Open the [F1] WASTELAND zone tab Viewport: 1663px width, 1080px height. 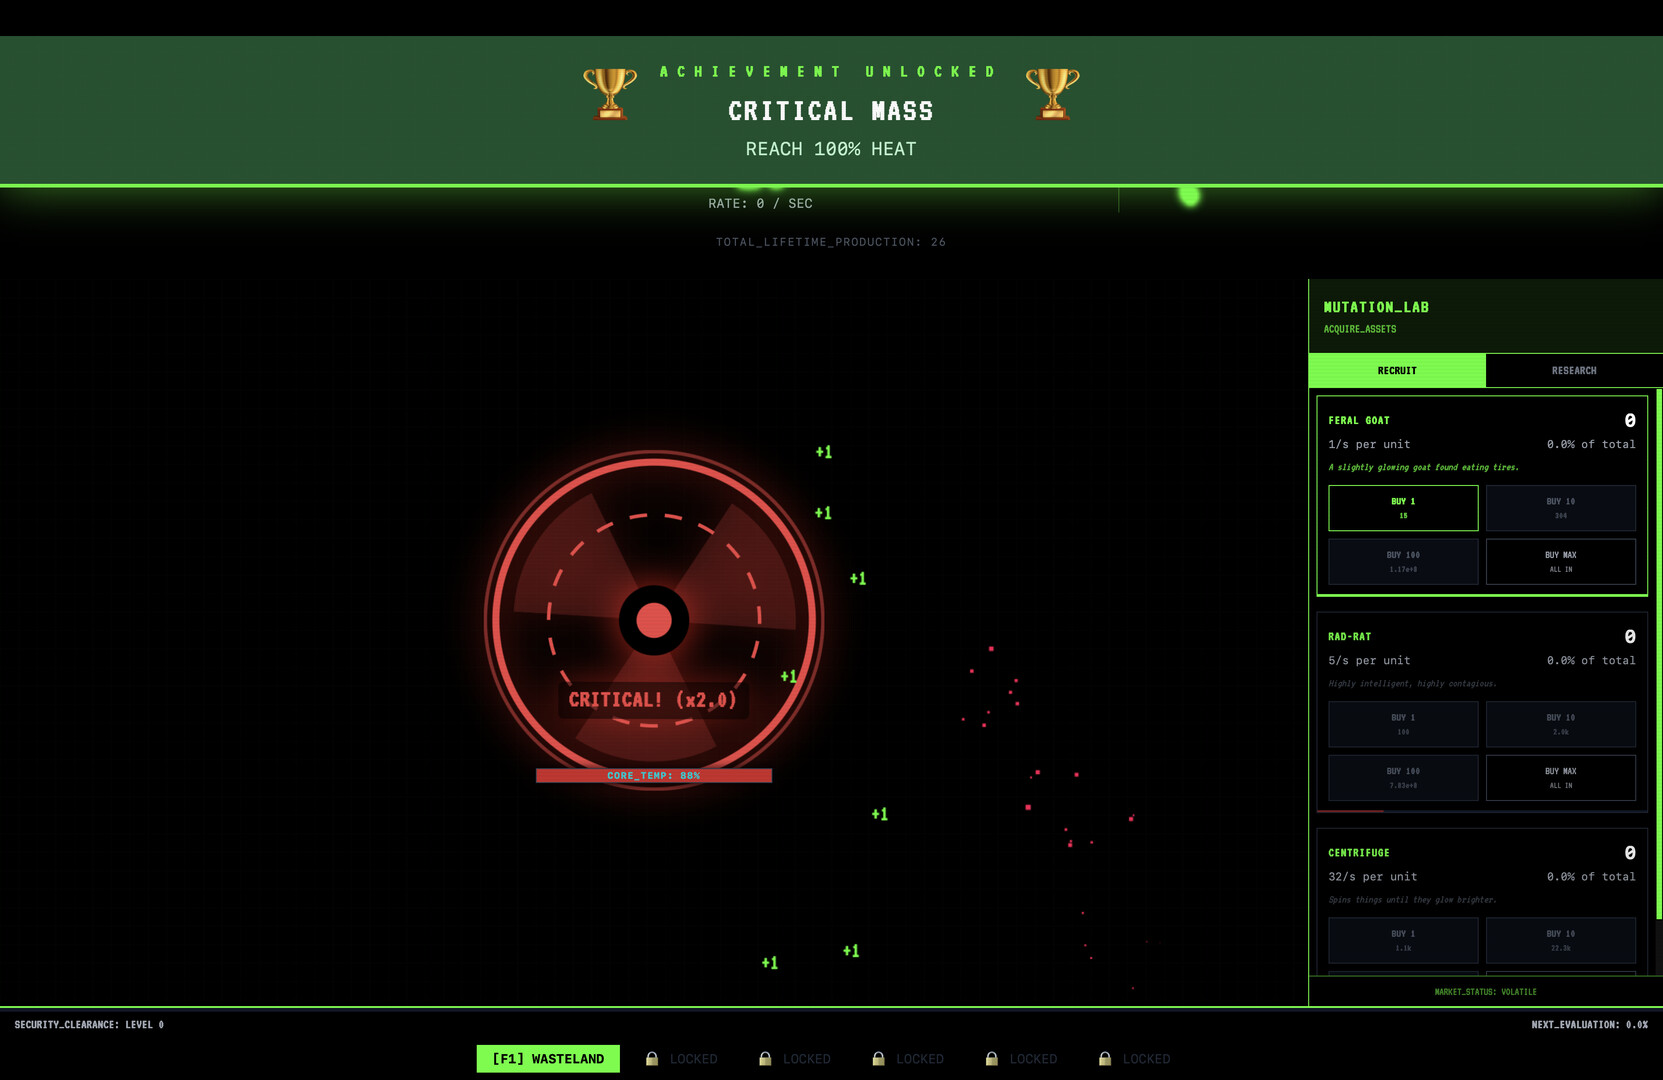[548, 1058]
